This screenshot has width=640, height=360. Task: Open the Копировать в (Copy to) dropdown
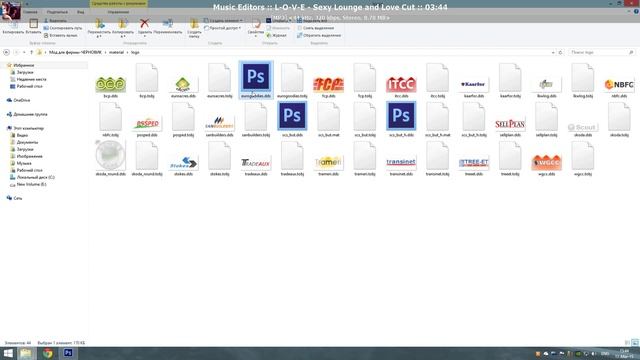(x=122, y=28)
